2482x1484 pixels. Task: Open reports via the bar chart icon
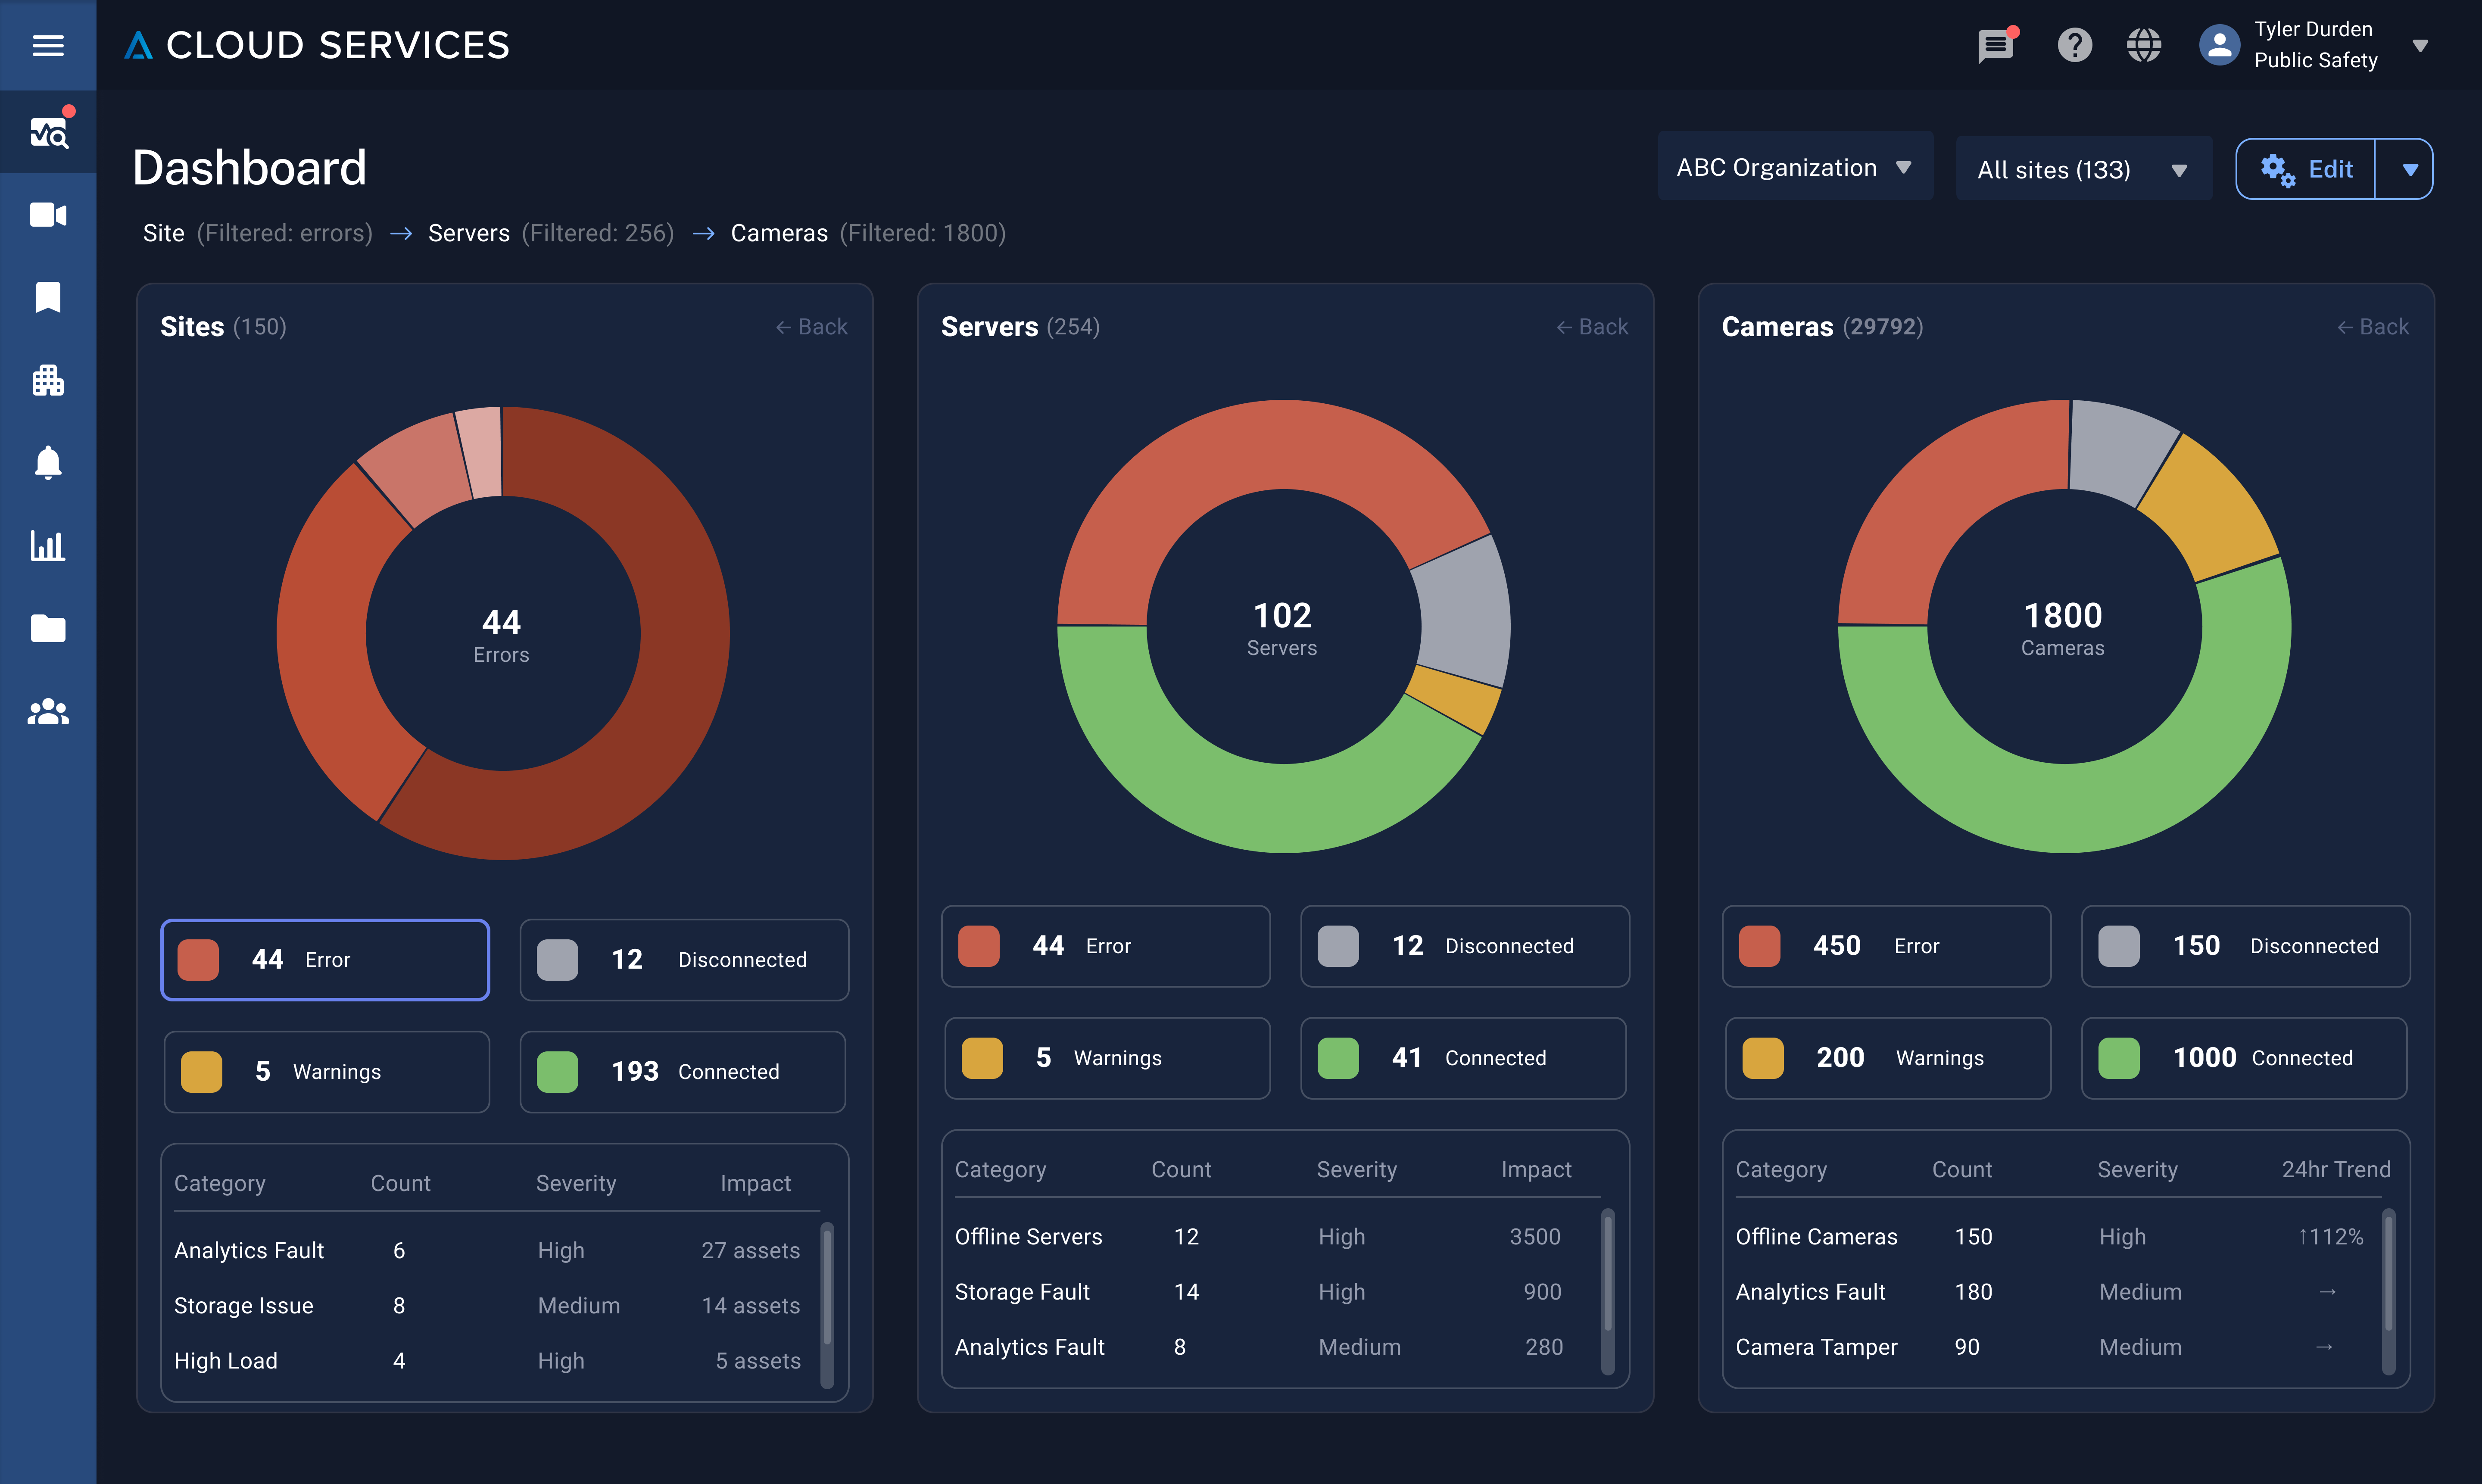pyautogui.click(x=47, y=546)
